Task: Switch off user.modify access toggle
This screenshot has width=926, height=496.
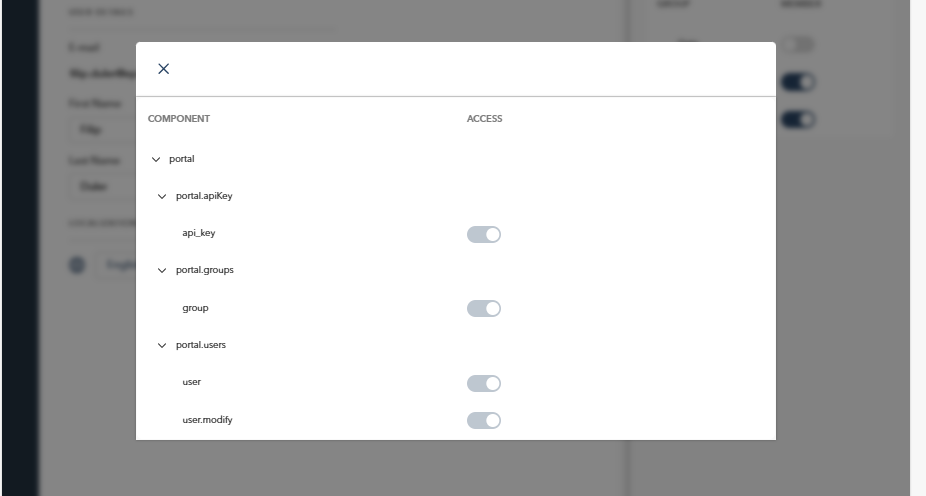Action: click(484, 420)
